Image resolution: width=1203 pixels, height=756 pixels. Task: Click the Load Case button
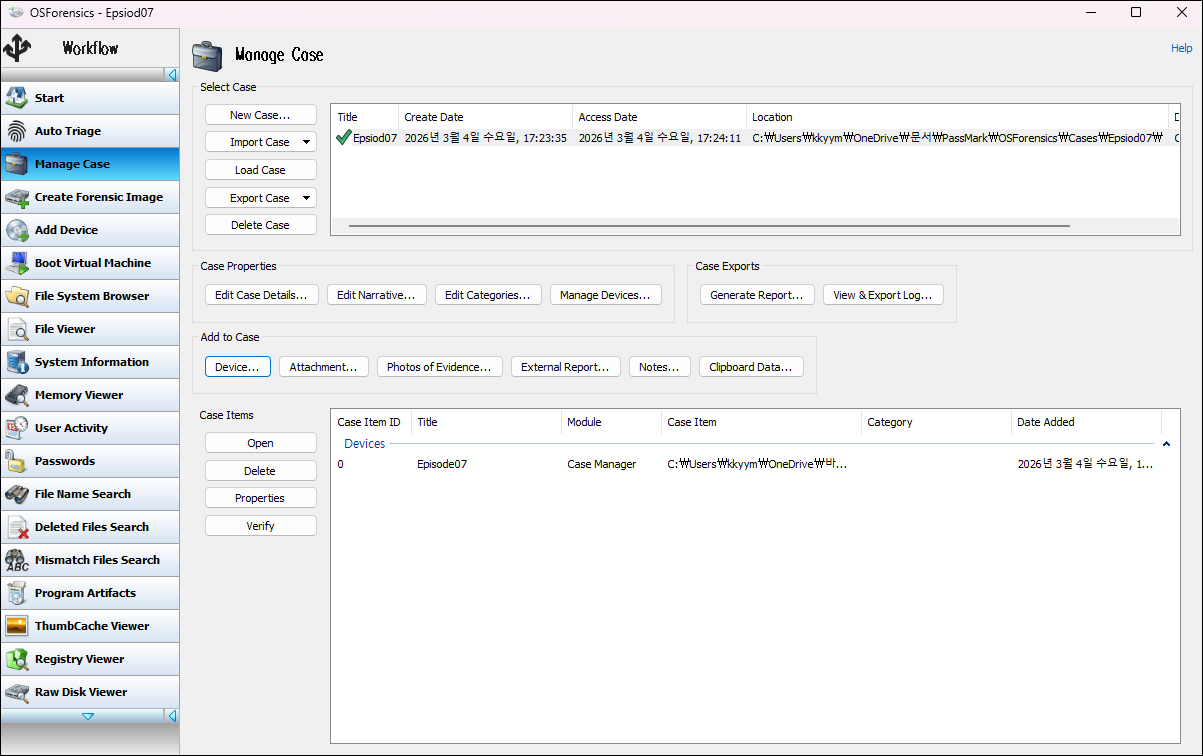[260, 170]
